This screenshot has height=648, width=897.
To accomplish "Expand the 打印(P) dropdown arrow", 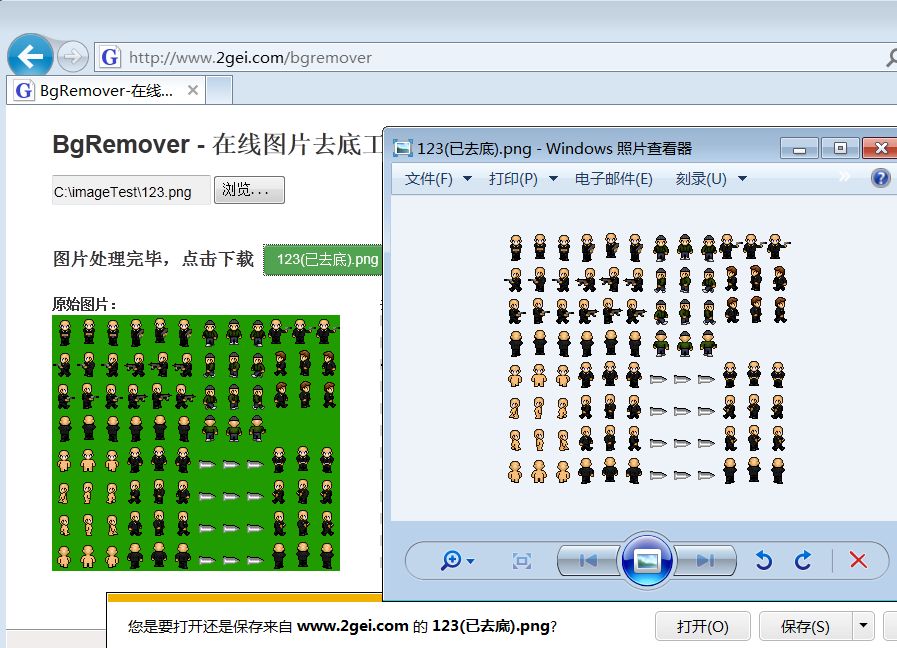I will (x=553, y=179).
